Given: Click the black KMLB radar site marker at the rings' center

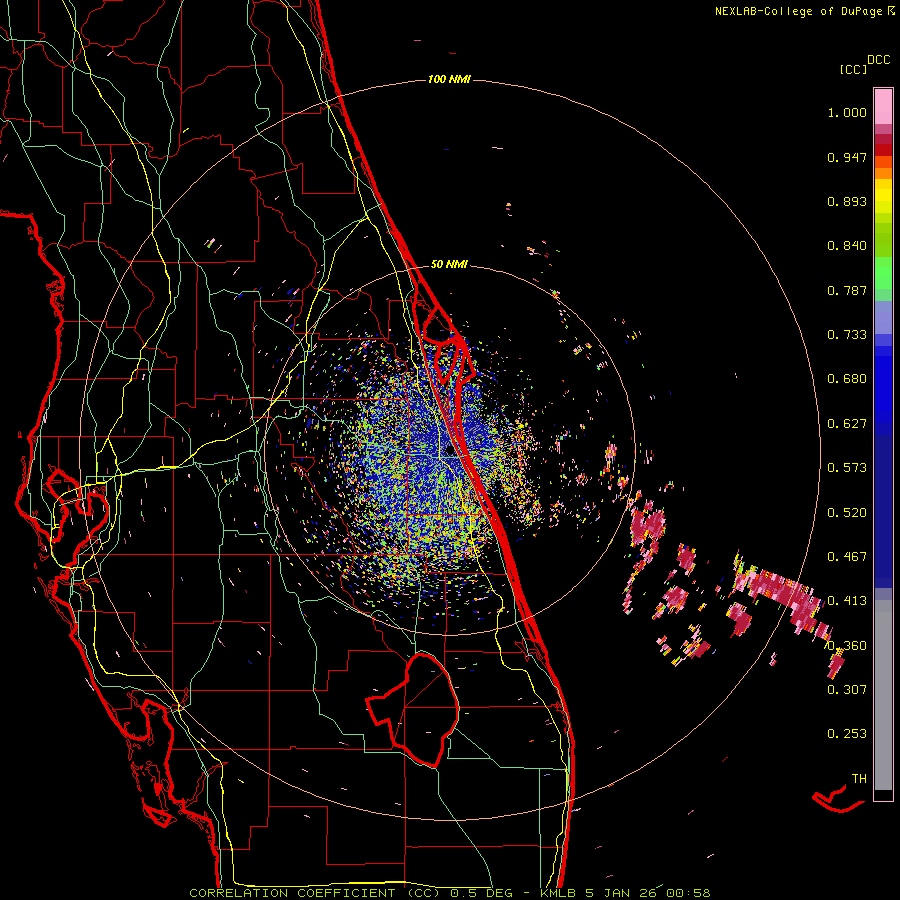Looking at the screenshot, I should click(x=450, y=452).
